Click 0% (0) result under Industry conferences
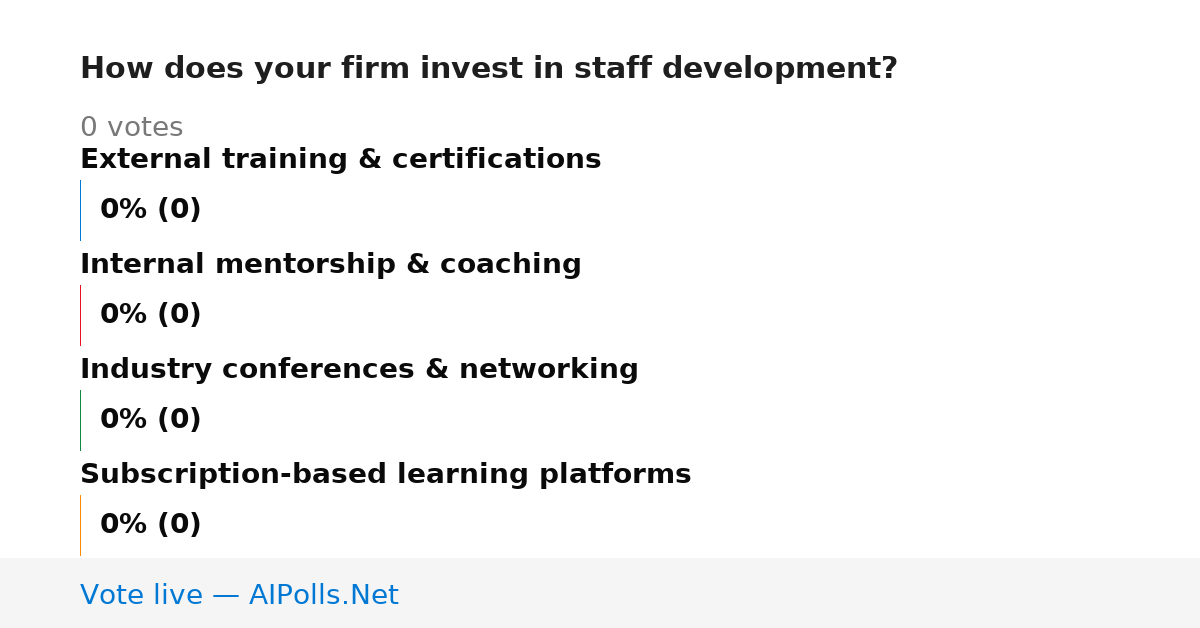1200x628 pixels. tap(150, 419)
